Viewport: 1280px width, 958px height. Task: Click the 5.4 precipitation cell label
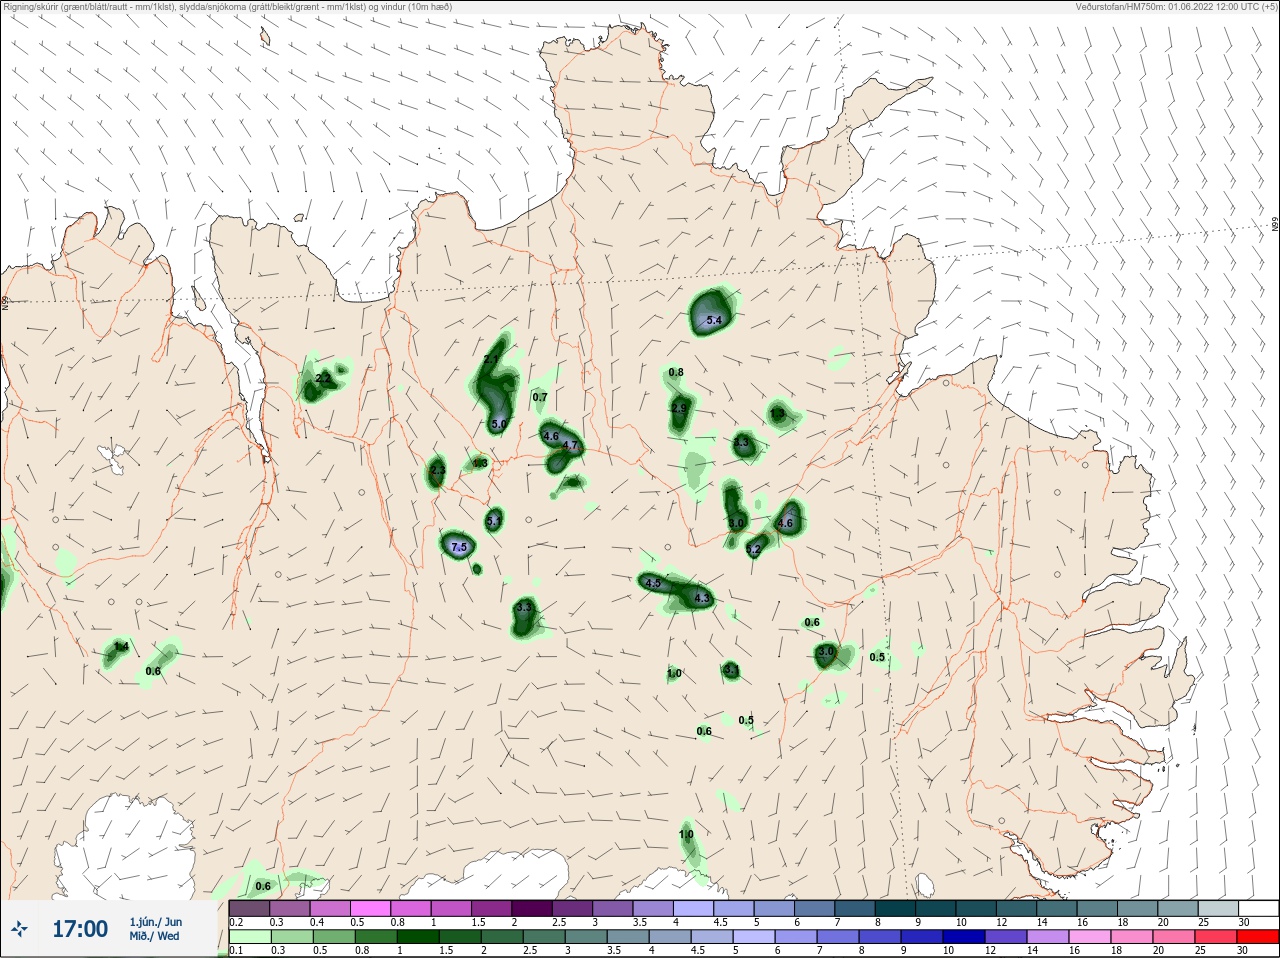[x=714, y=320]
